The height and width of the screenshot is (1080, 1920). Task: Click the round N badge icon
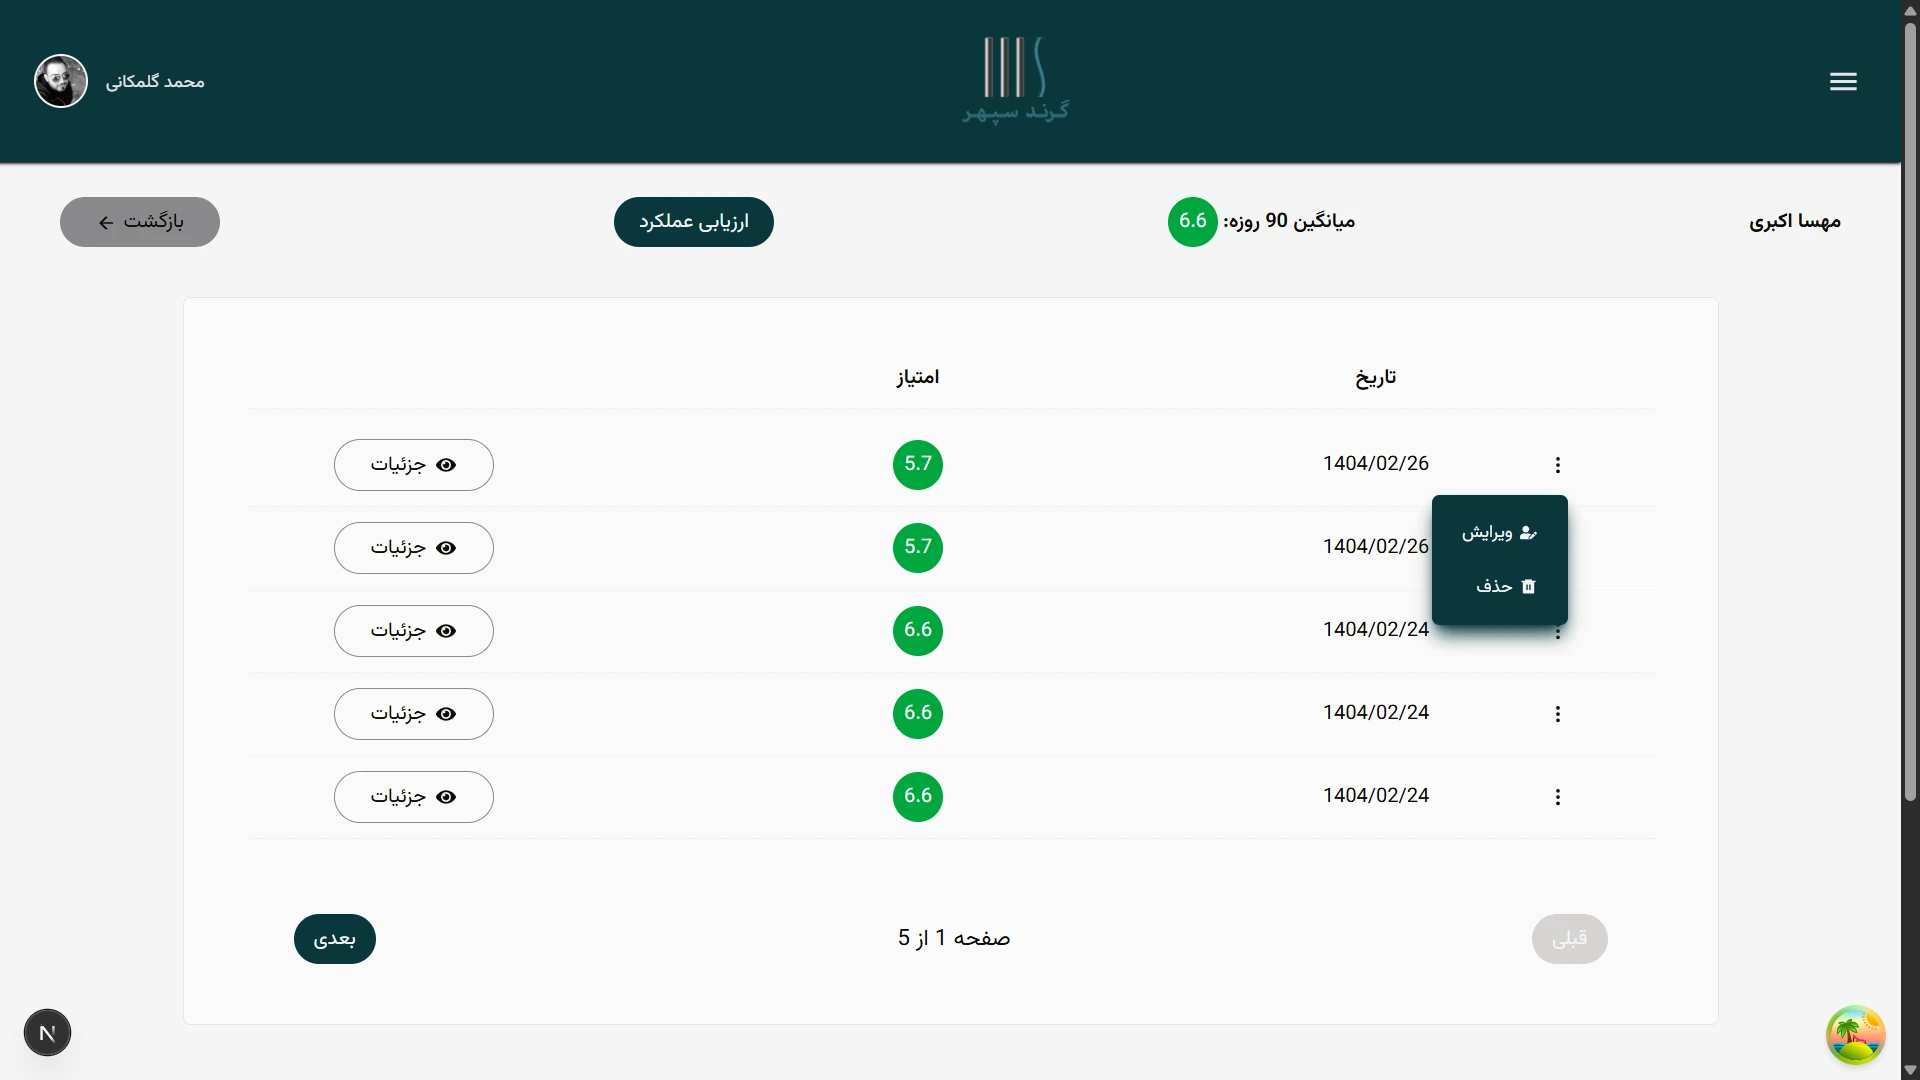(47, 1033)
